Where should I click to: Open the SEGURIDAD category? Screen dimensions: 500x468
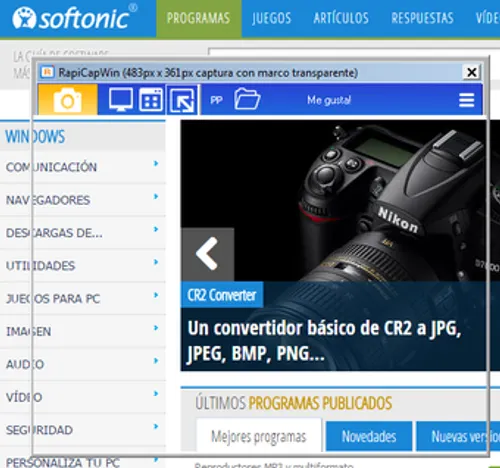pyautogui.click(x=39, y=430)
